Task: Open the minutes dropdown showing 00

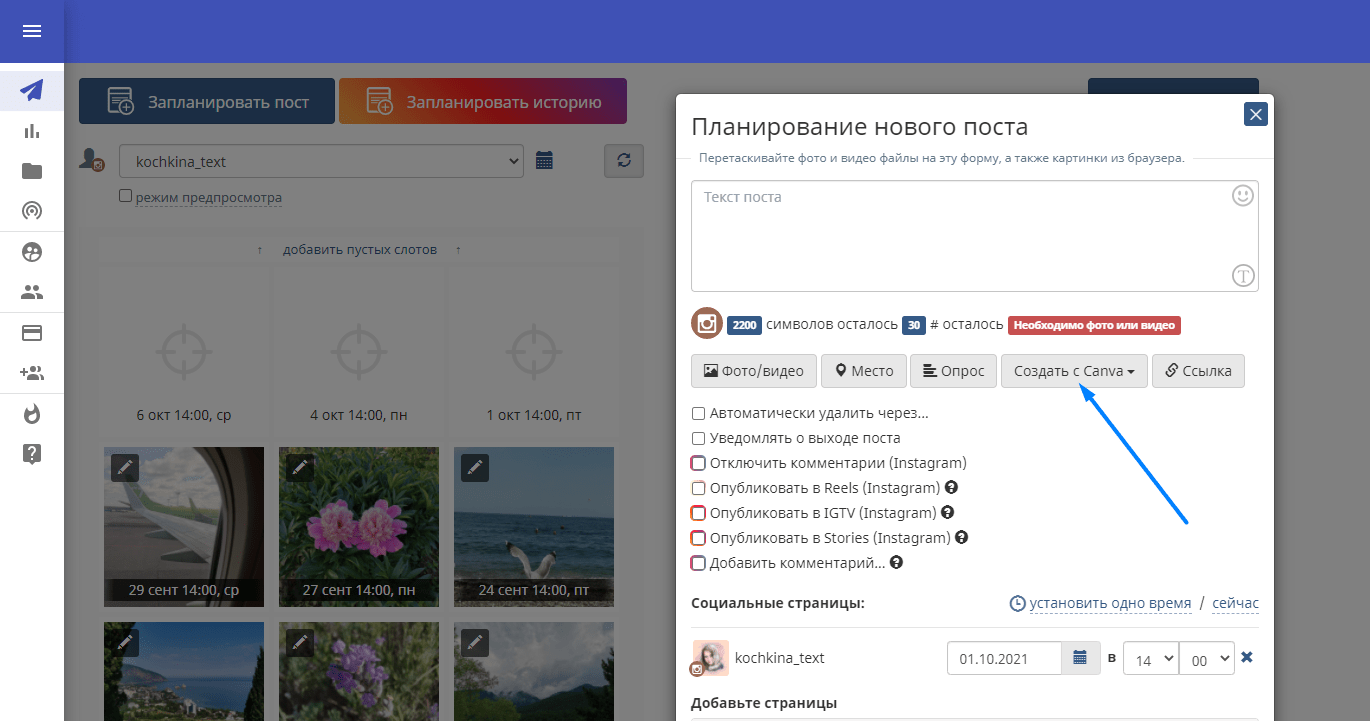Action: pyautogui.click(x=1207, y=659)
